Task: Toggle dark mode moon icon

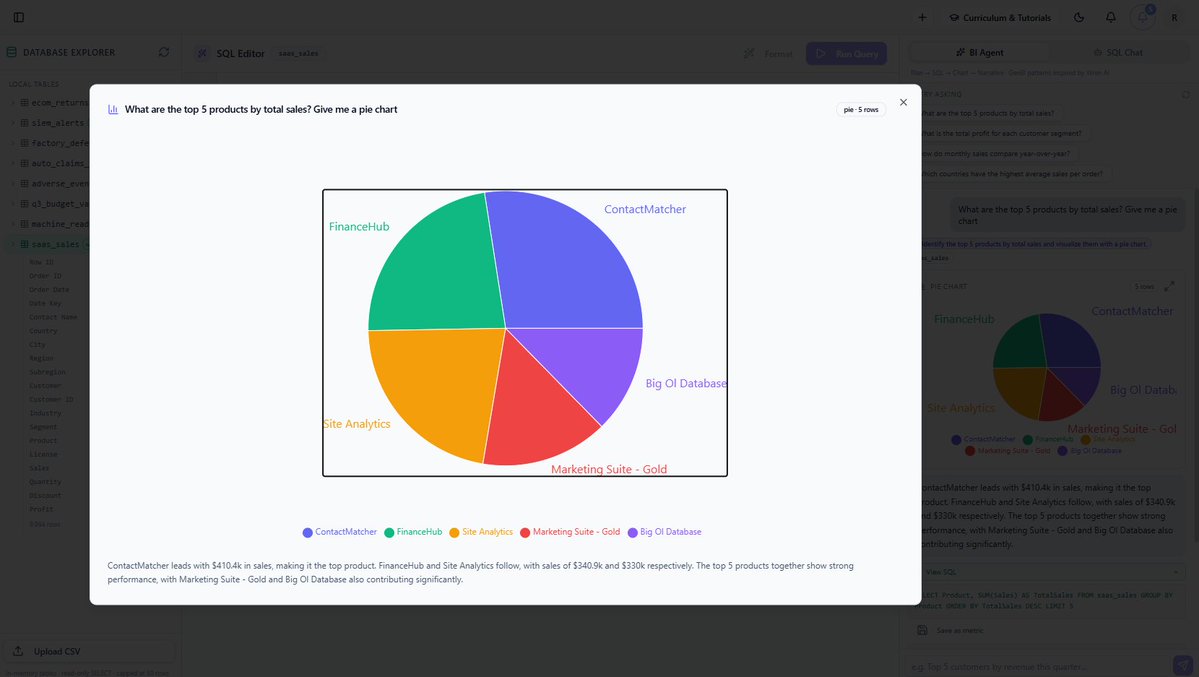Action: click(1079, 17)
